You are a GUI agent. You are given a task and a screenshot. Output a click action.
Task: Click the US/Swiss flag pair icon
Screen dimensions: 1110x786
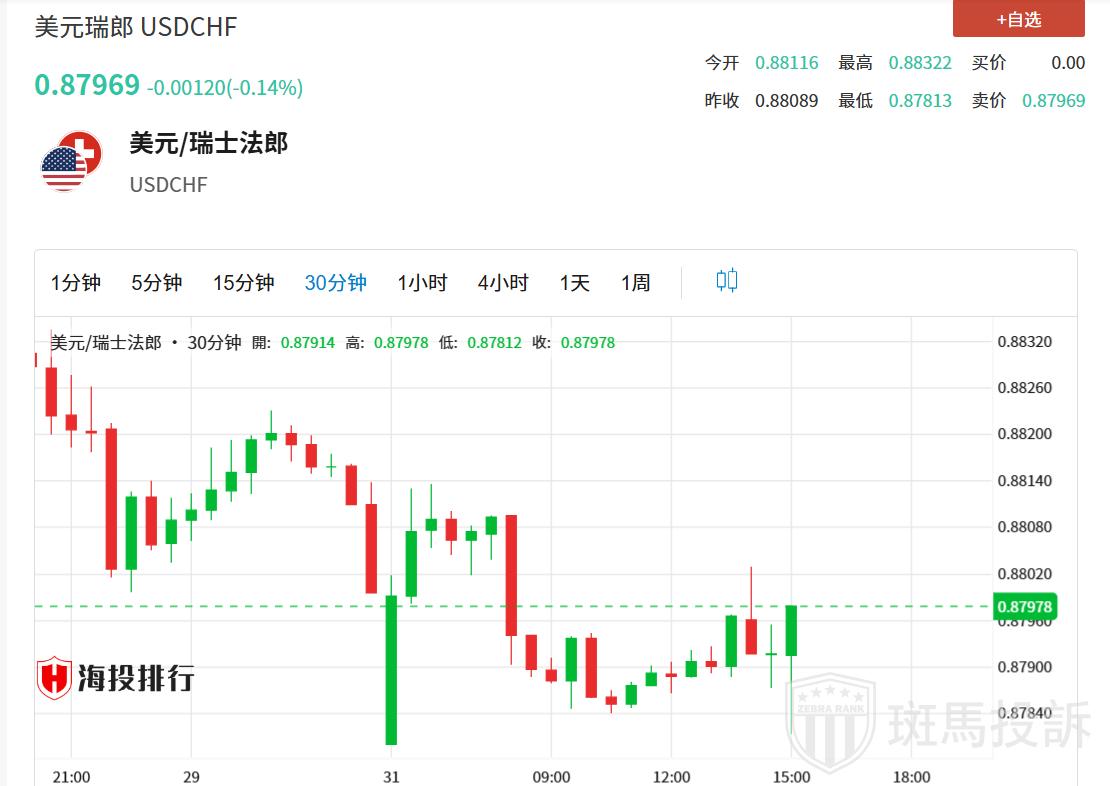click(72, 160)
